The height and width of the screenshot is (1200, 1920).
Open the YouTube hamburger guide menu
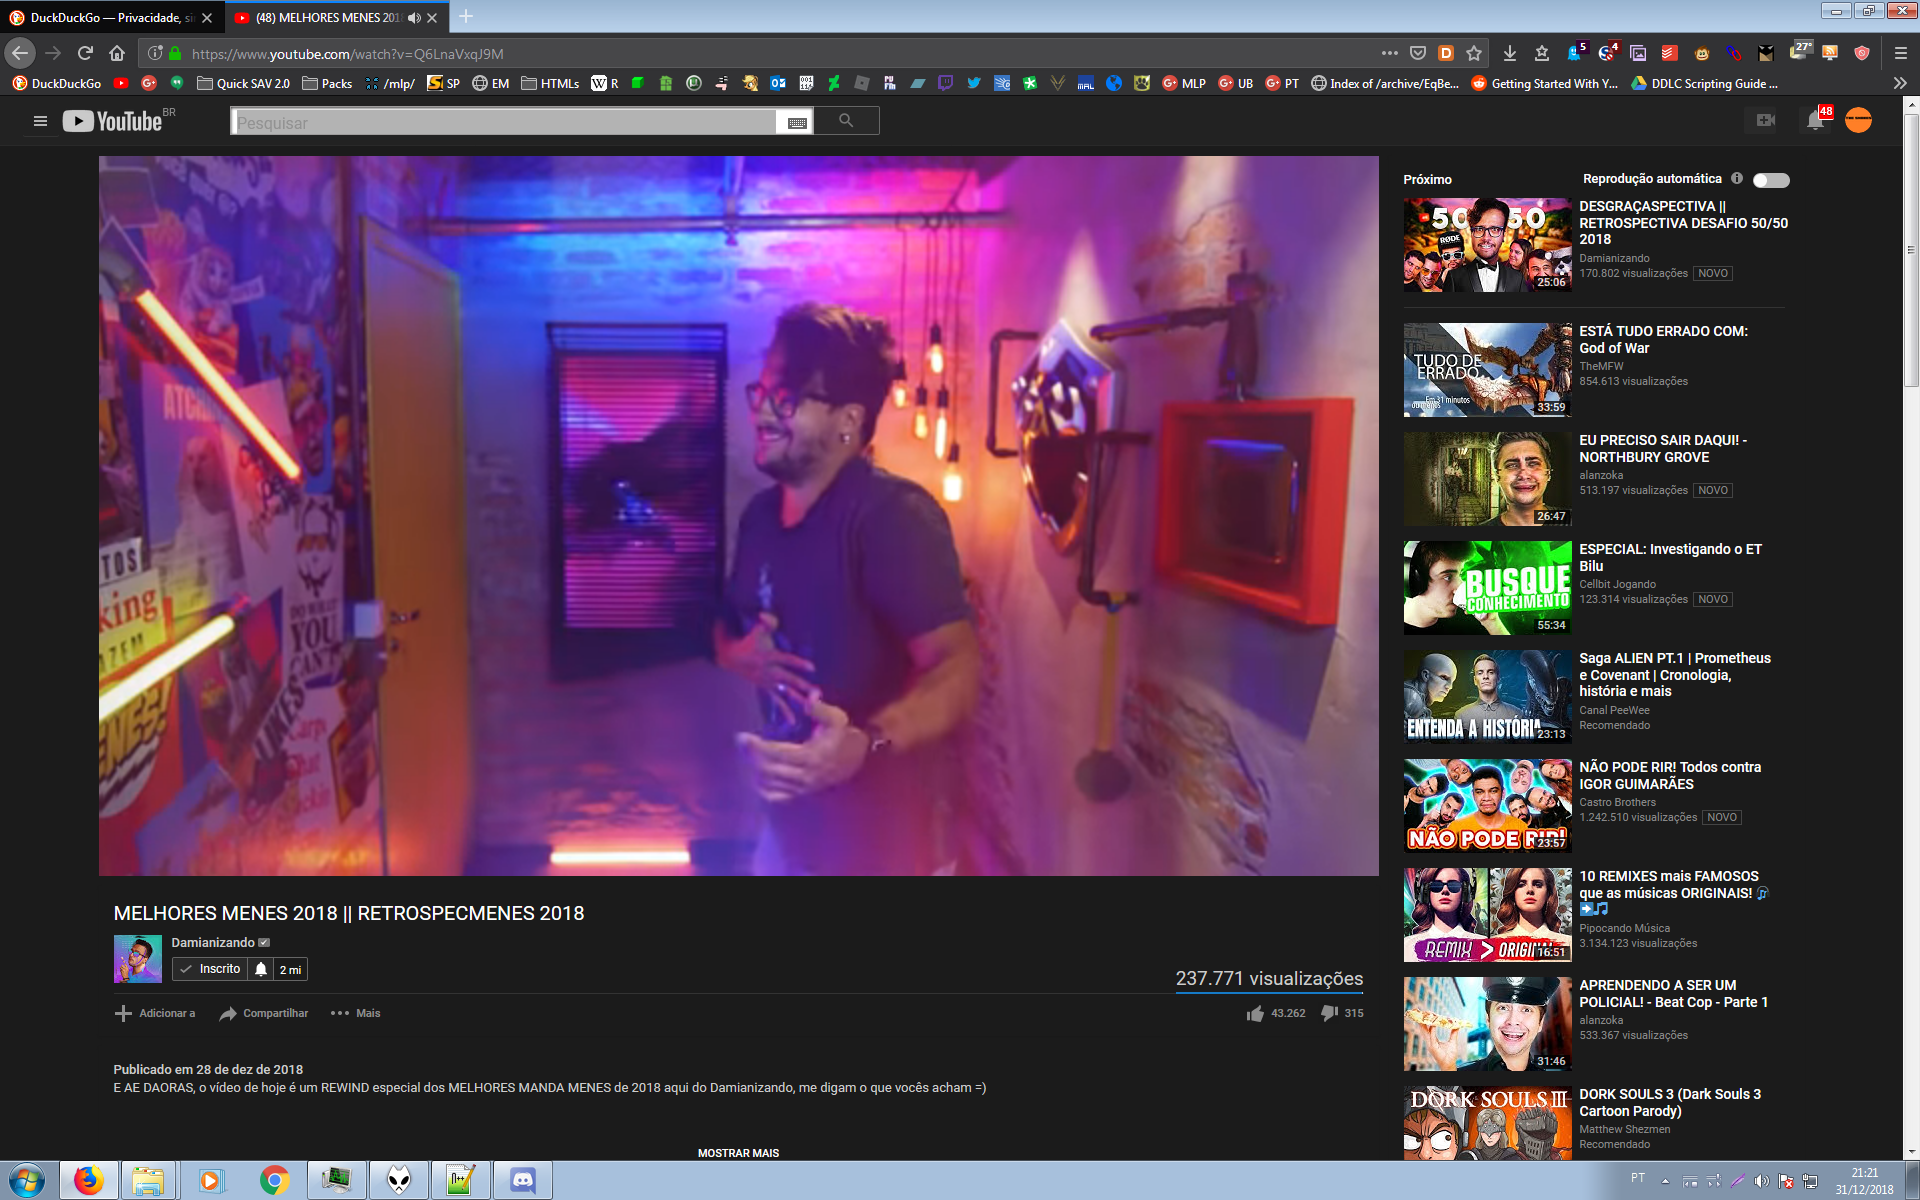(x=40, y=121)
